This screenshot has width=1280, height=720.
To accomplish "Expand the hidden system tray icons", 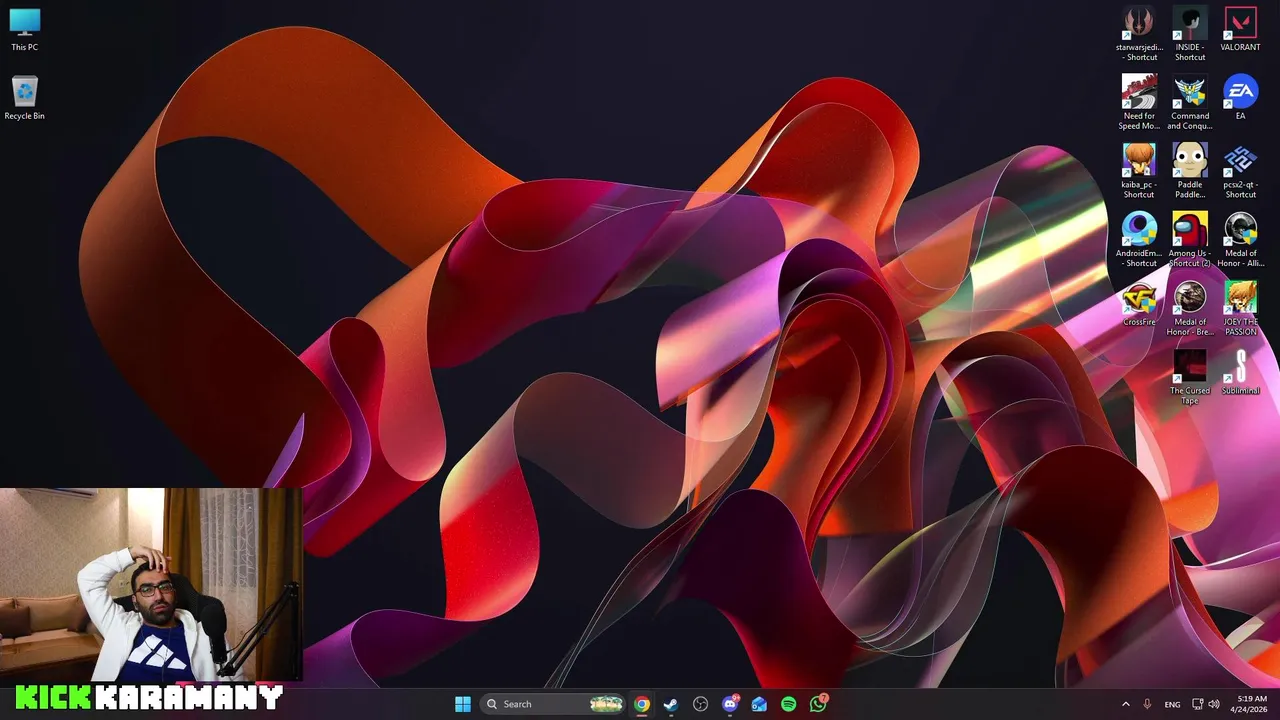I will tap(1125, 704).
